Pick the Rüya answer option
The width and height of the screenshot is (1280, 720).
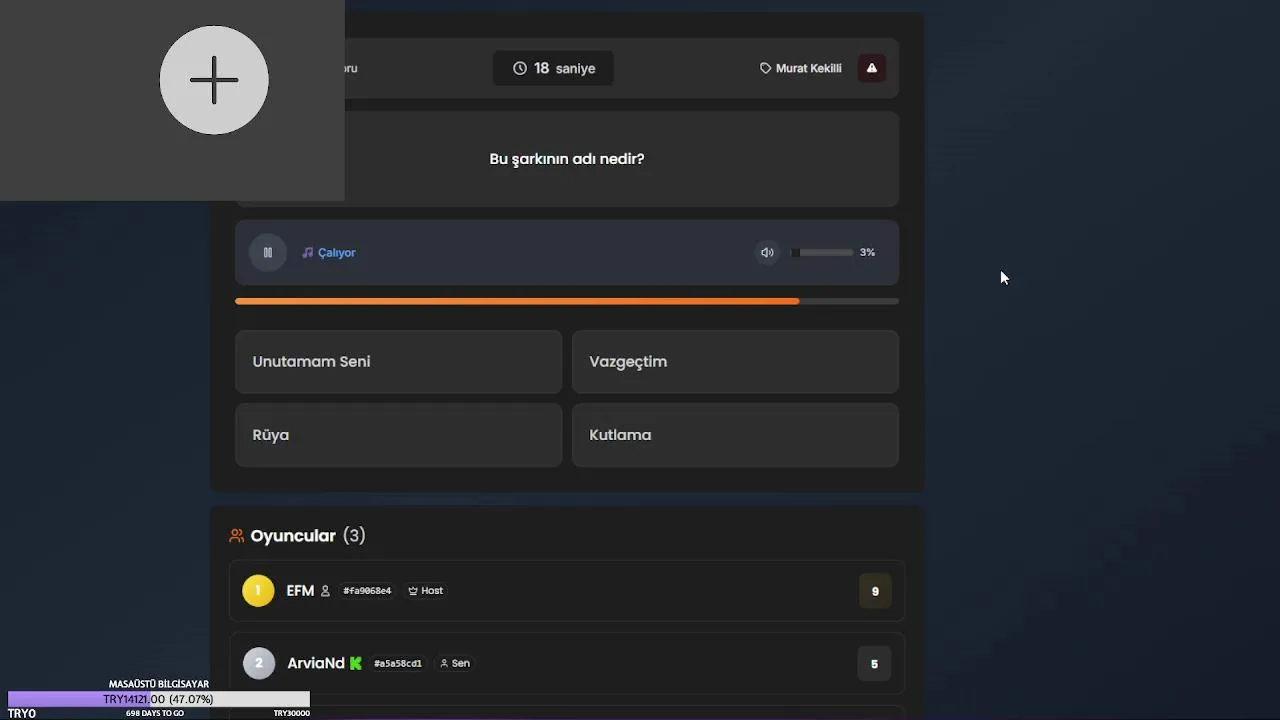[x=398, y=435]
